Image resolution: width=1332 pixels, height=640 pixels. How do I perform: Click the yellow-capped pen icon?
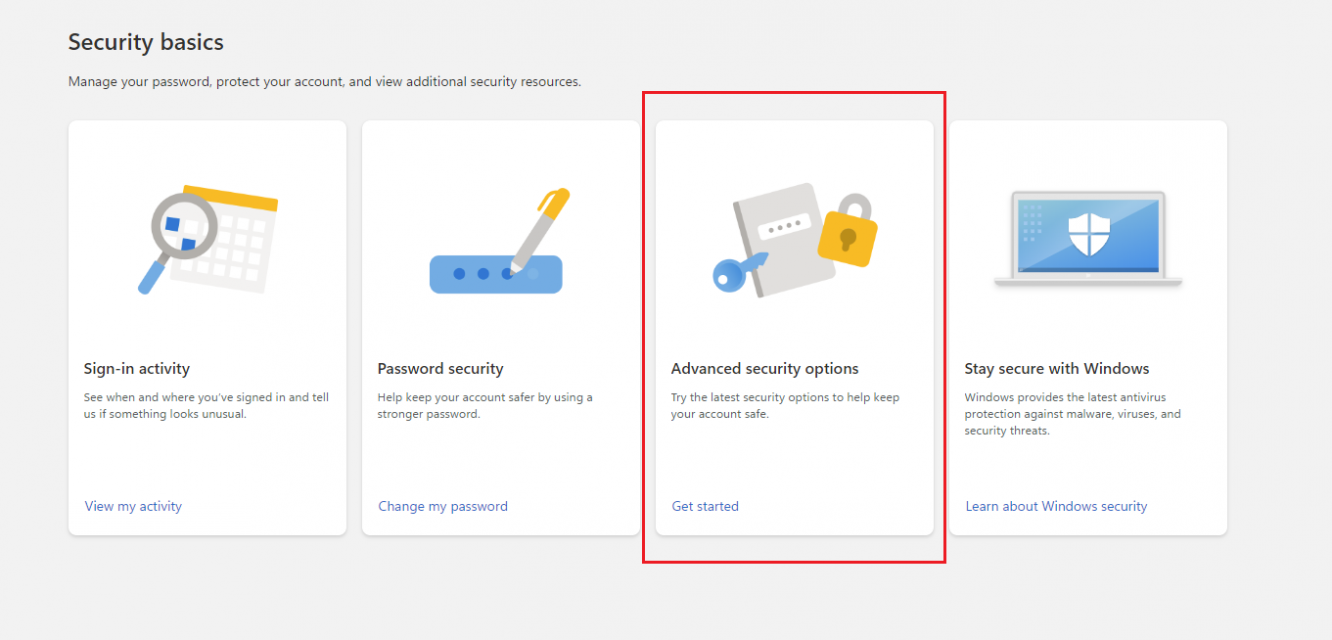(x=538, y=229)
